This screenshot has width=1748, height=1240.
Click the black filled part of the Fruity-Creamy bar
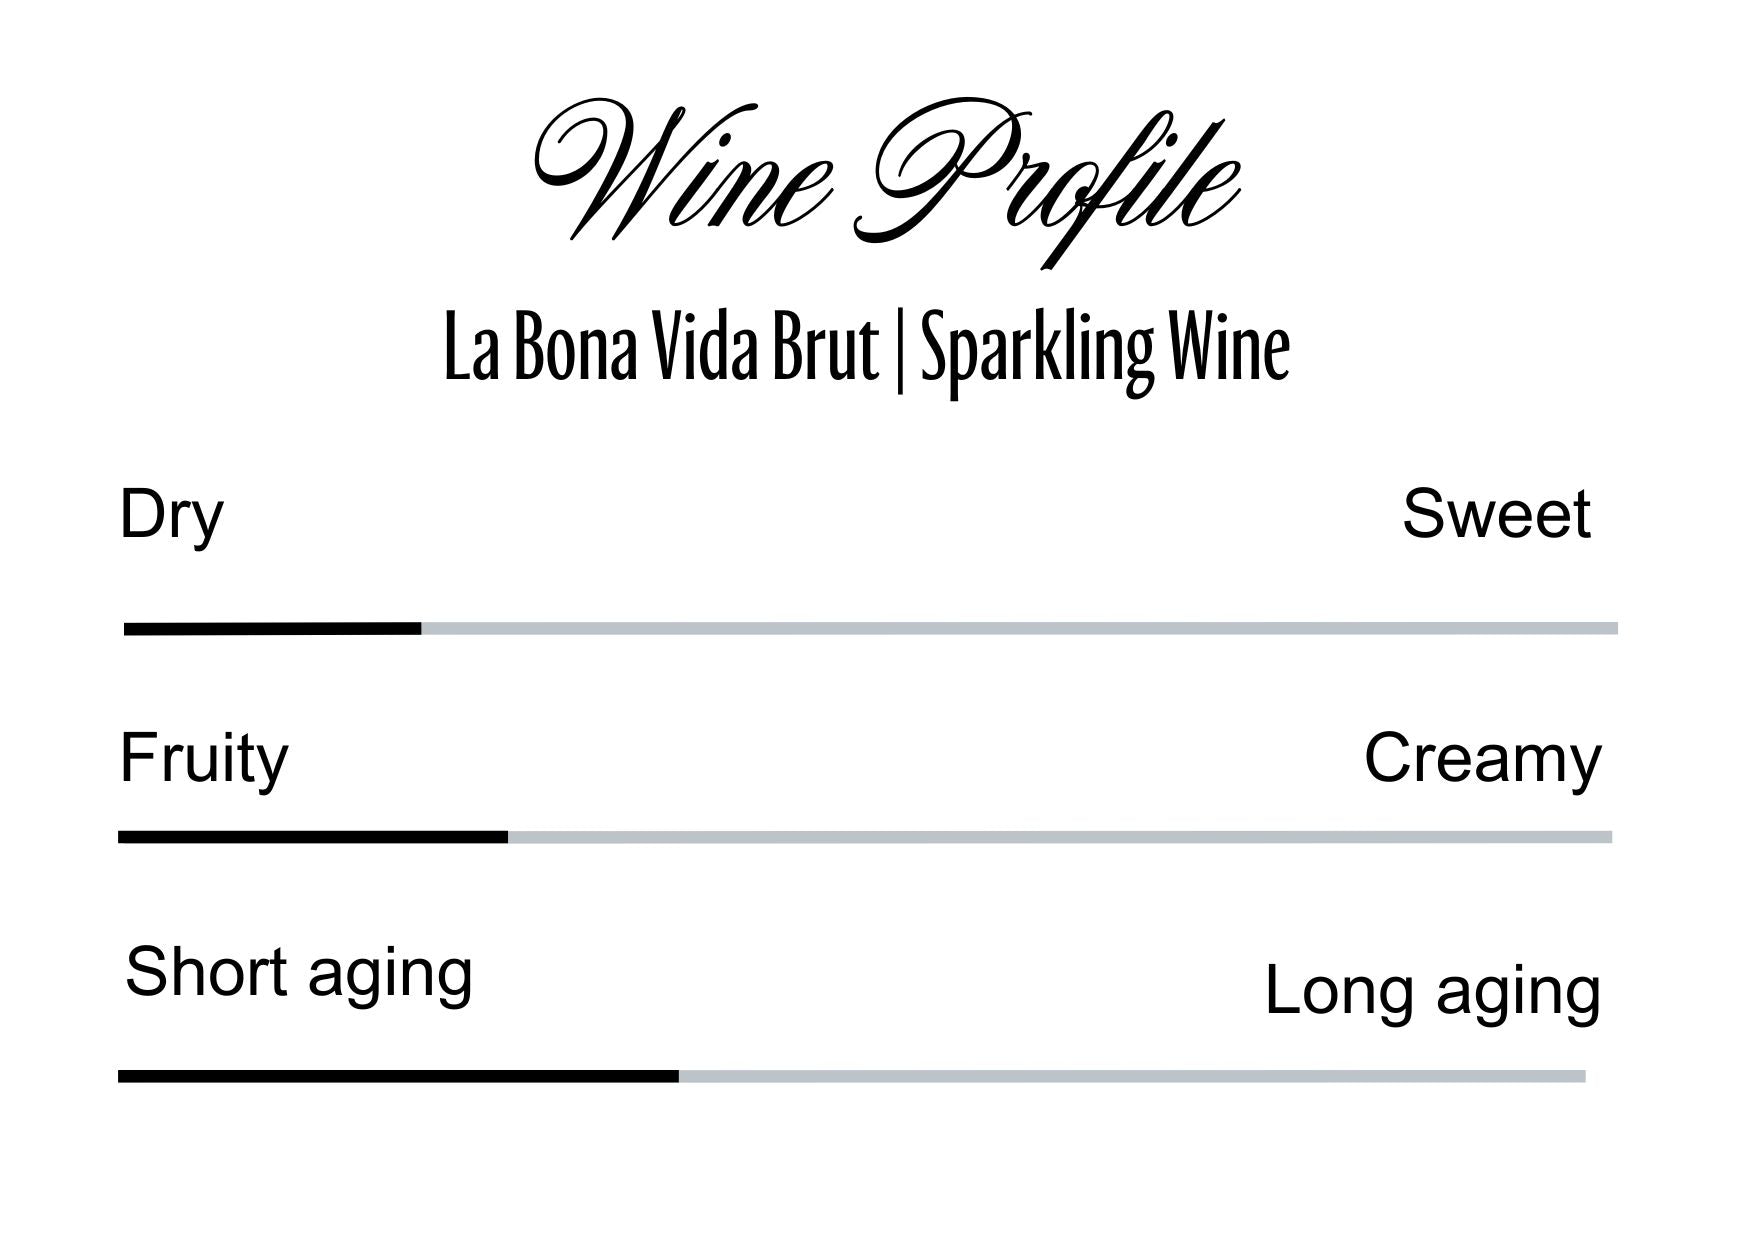point(312,837)
